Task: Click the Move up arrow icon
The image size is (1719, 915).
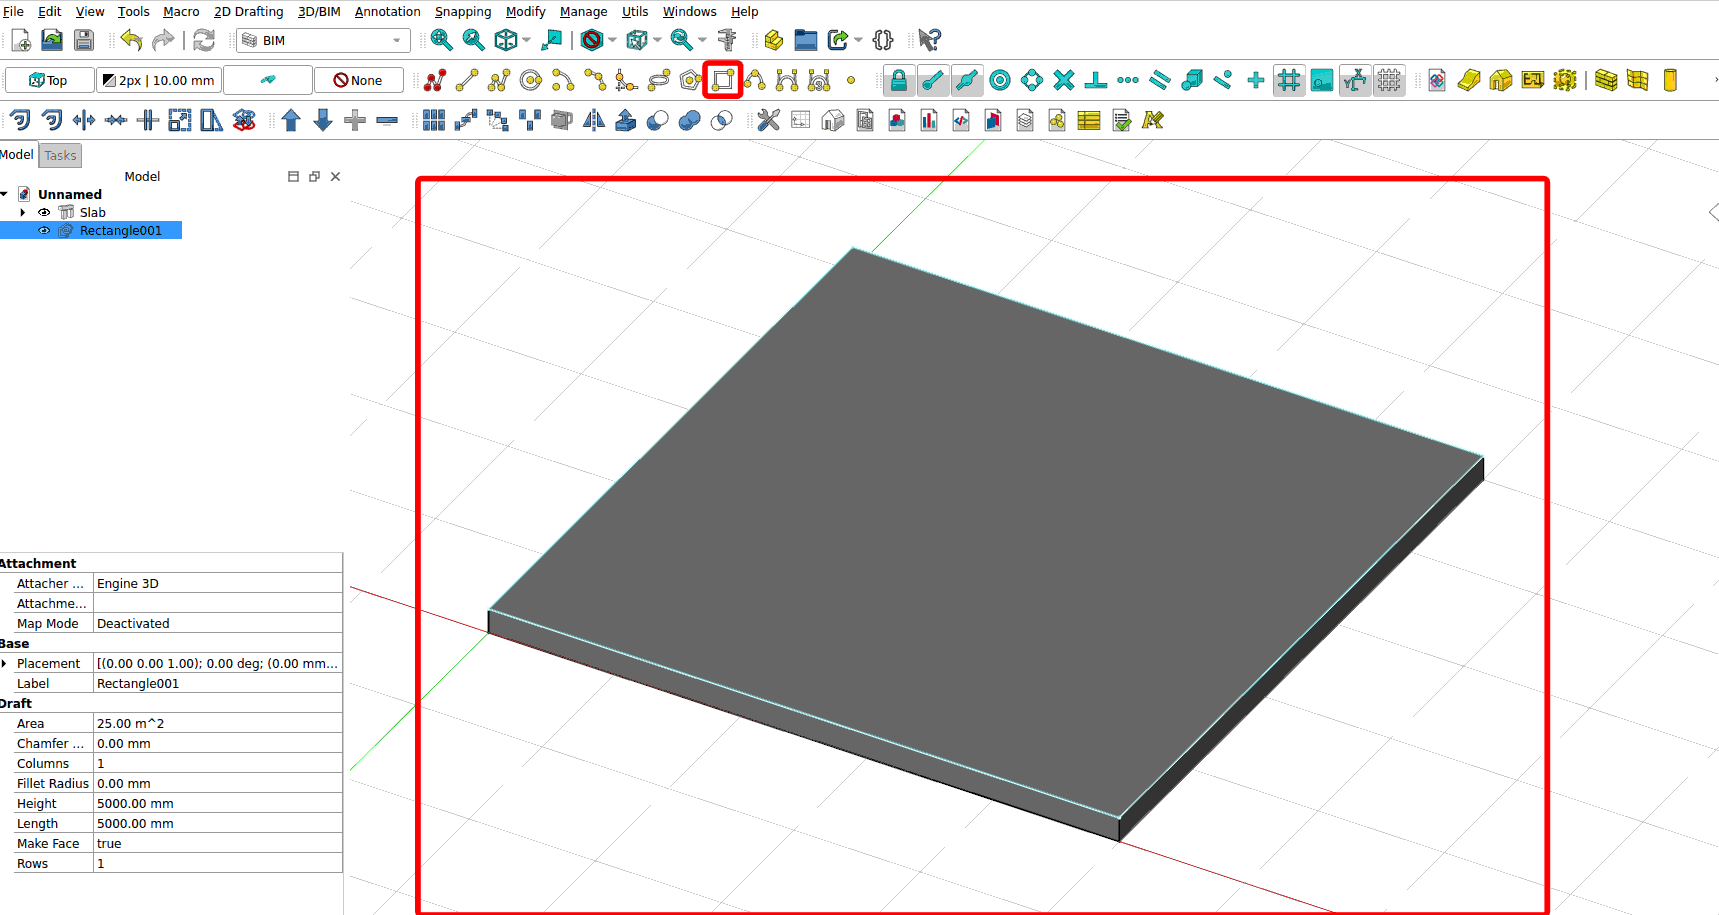Action: [291, 121]
